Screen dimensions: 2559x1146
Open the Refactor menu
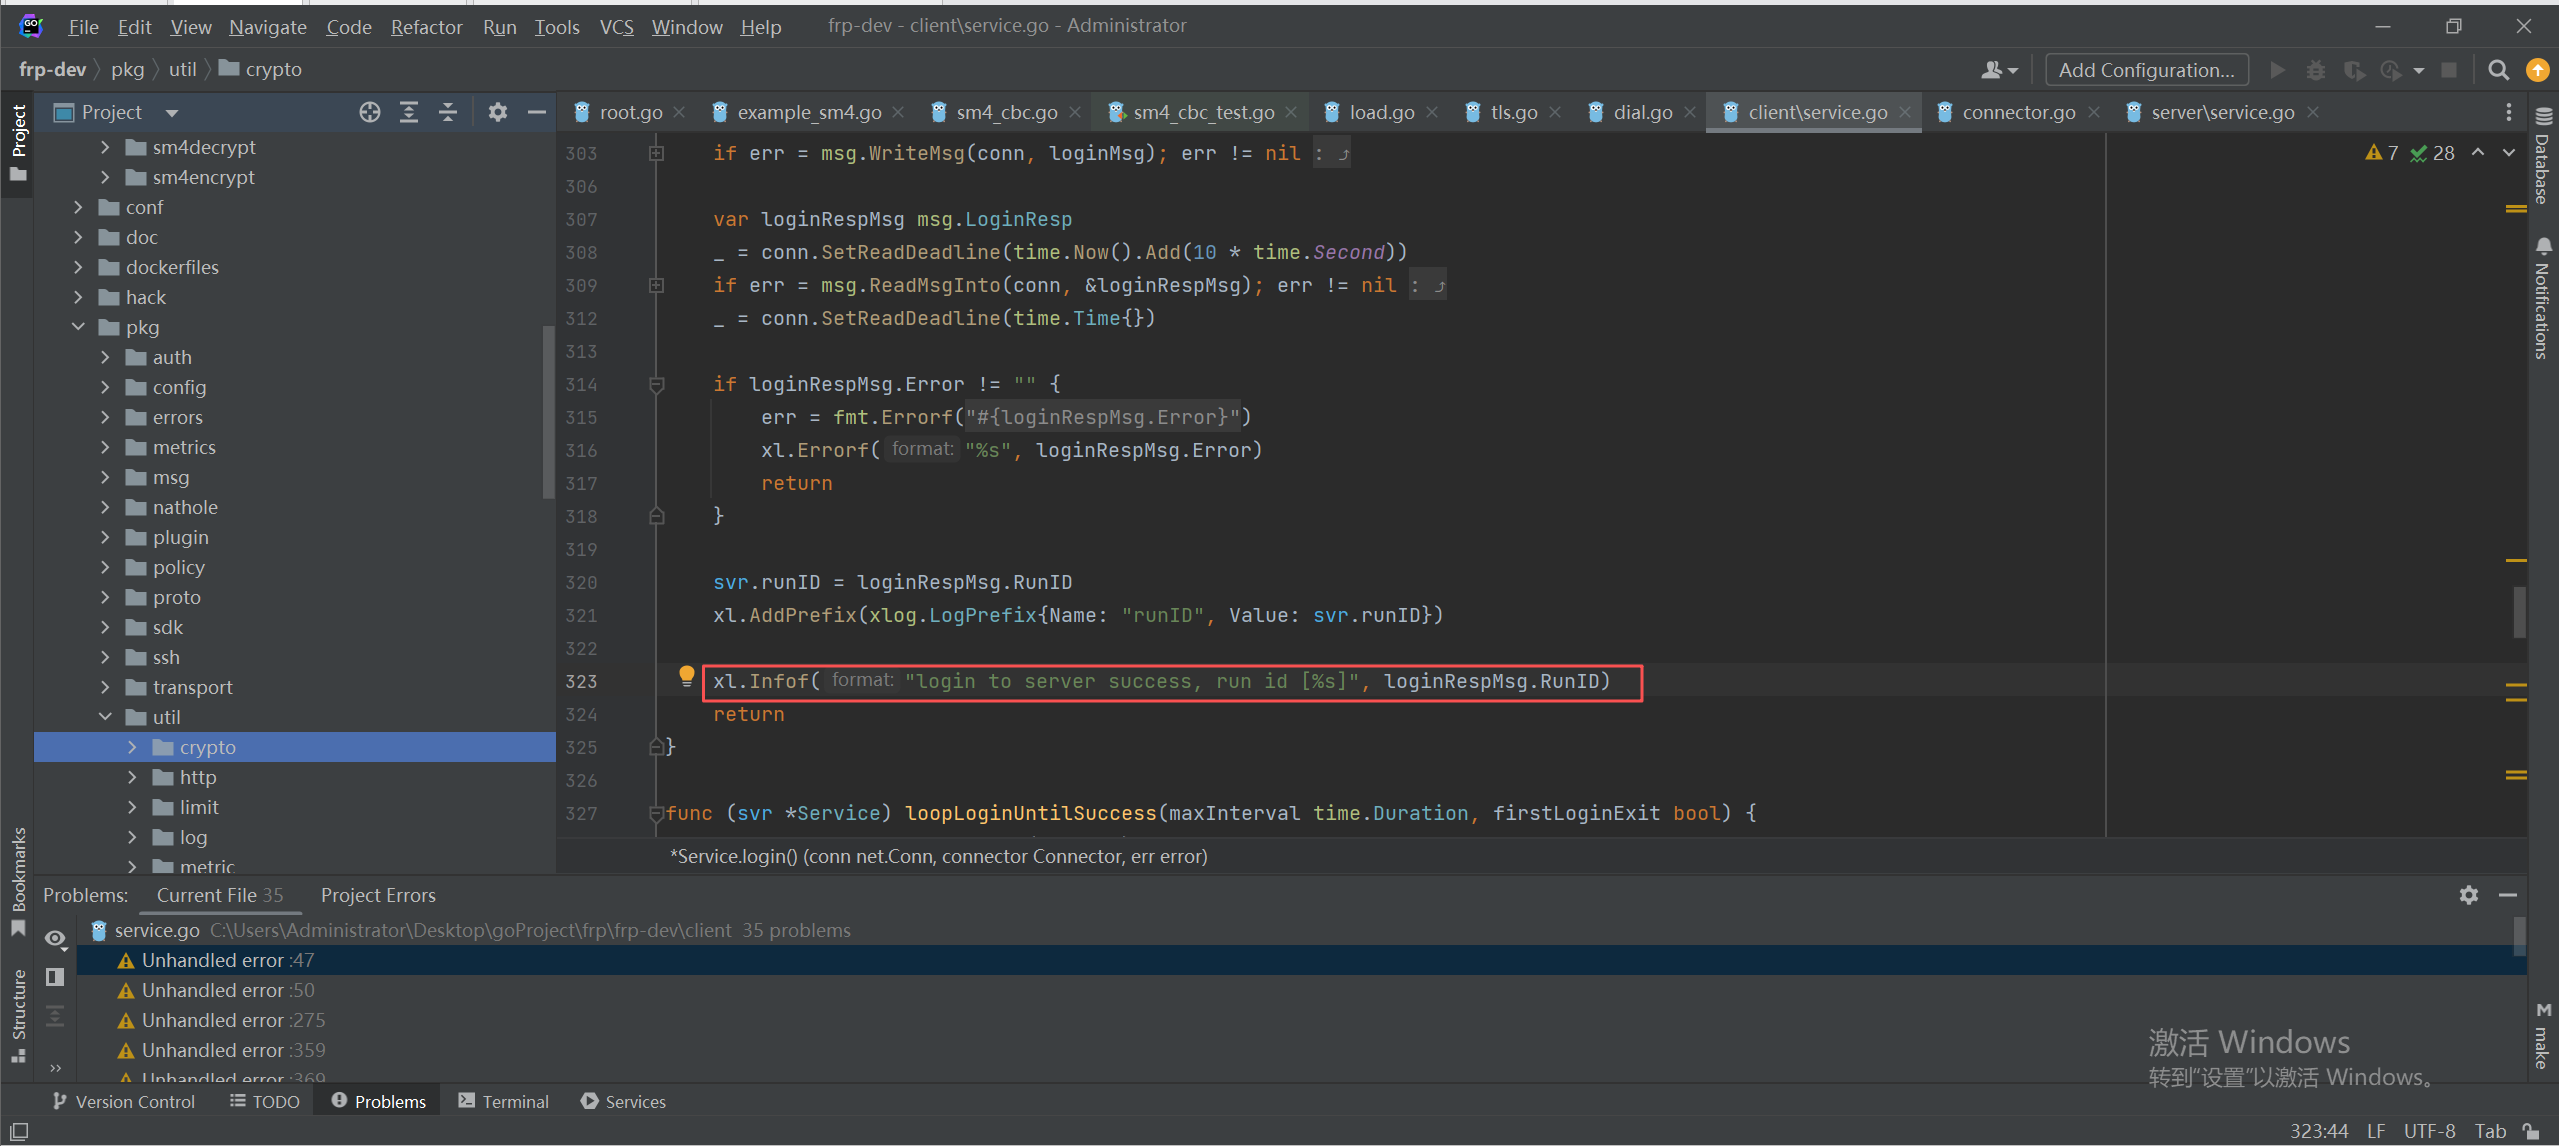tap(426, 27)
